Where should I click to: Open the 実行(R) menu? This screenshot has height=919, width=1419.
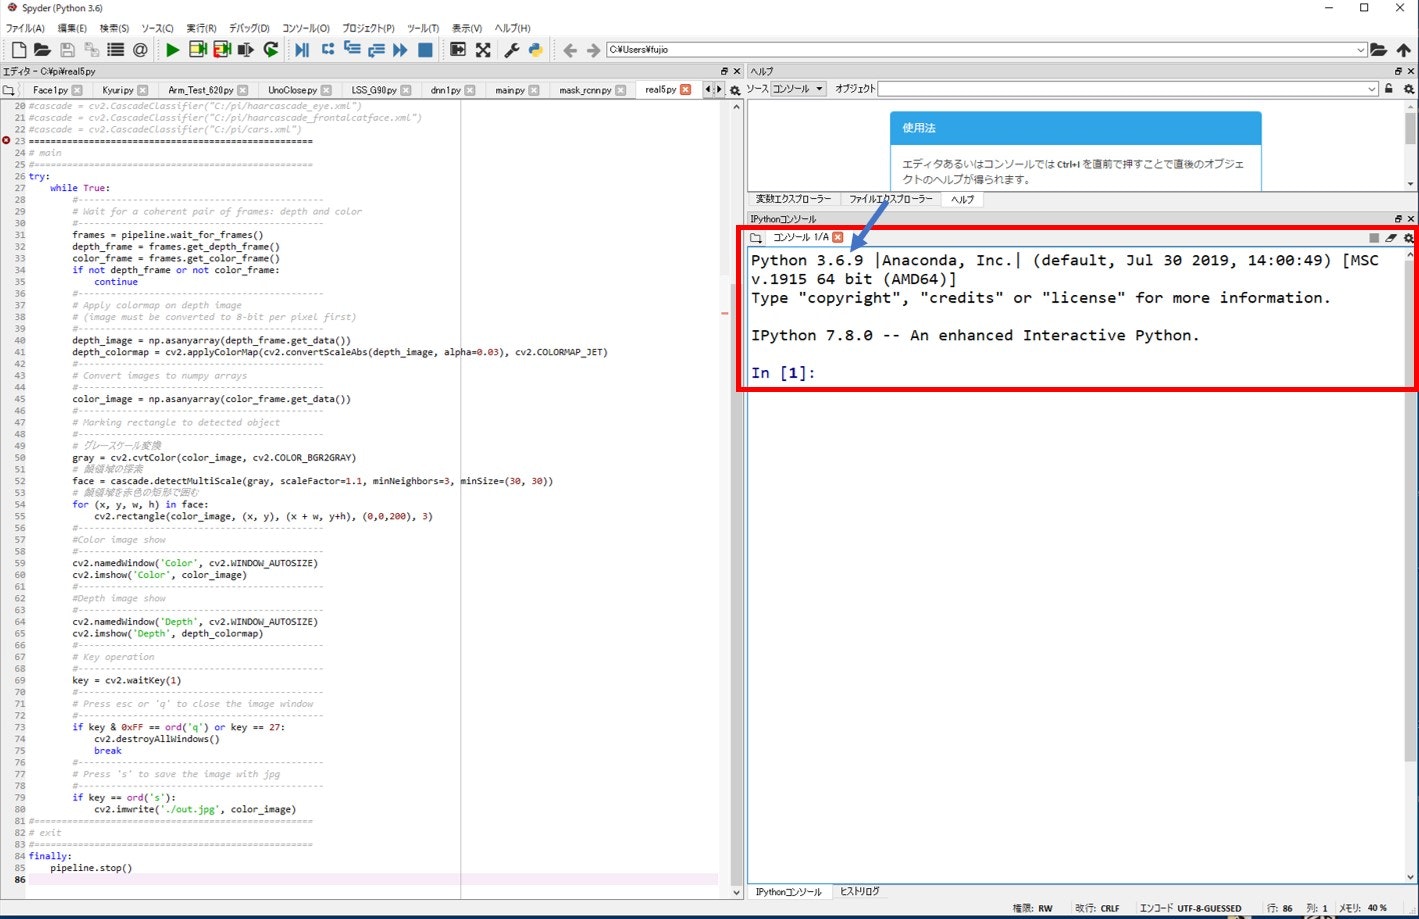(x=201, y=28)
